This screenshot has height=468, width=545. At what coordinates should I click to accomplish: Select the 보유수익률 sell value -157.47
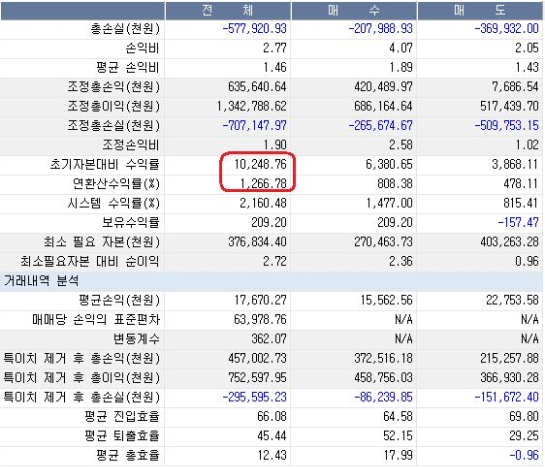click(x=518, y=222)
